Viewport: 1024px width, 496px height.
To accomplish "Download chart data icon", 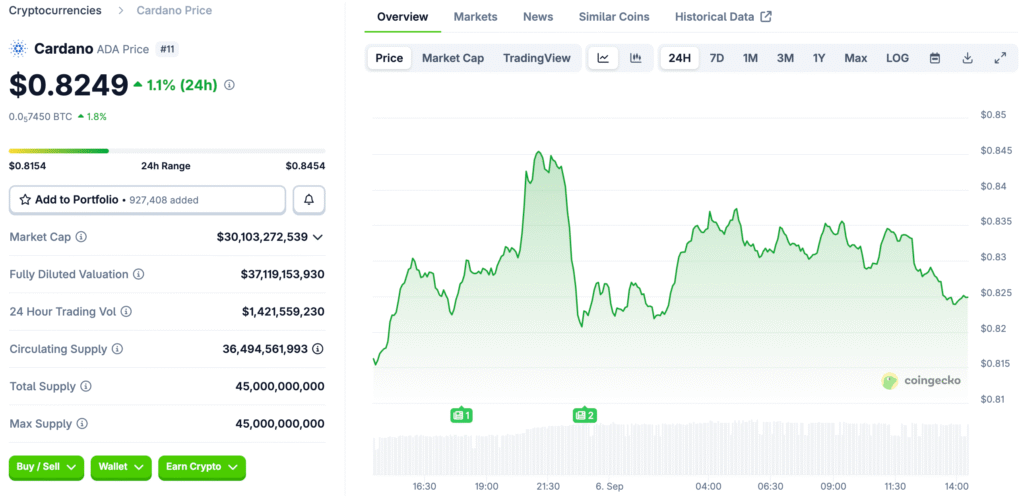I will tap(968, 58).
